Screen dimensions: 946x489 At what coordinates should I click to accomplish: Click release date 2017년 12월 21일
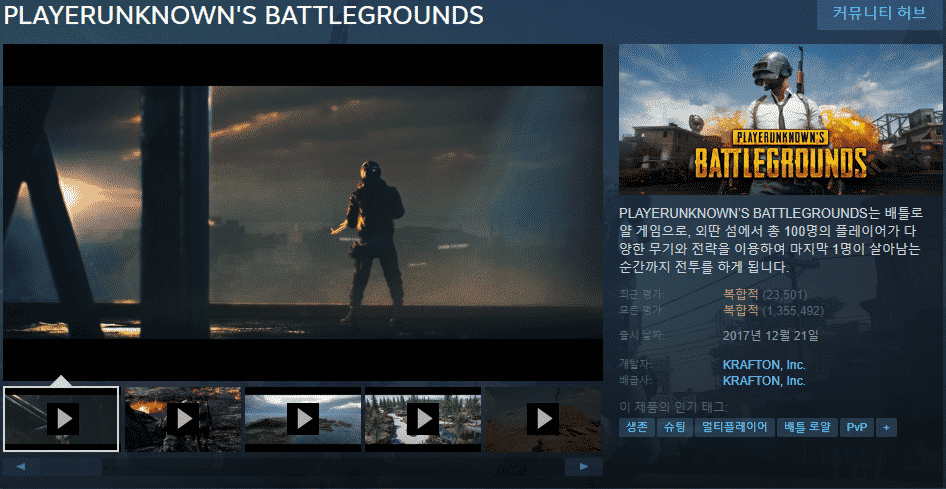770,335
